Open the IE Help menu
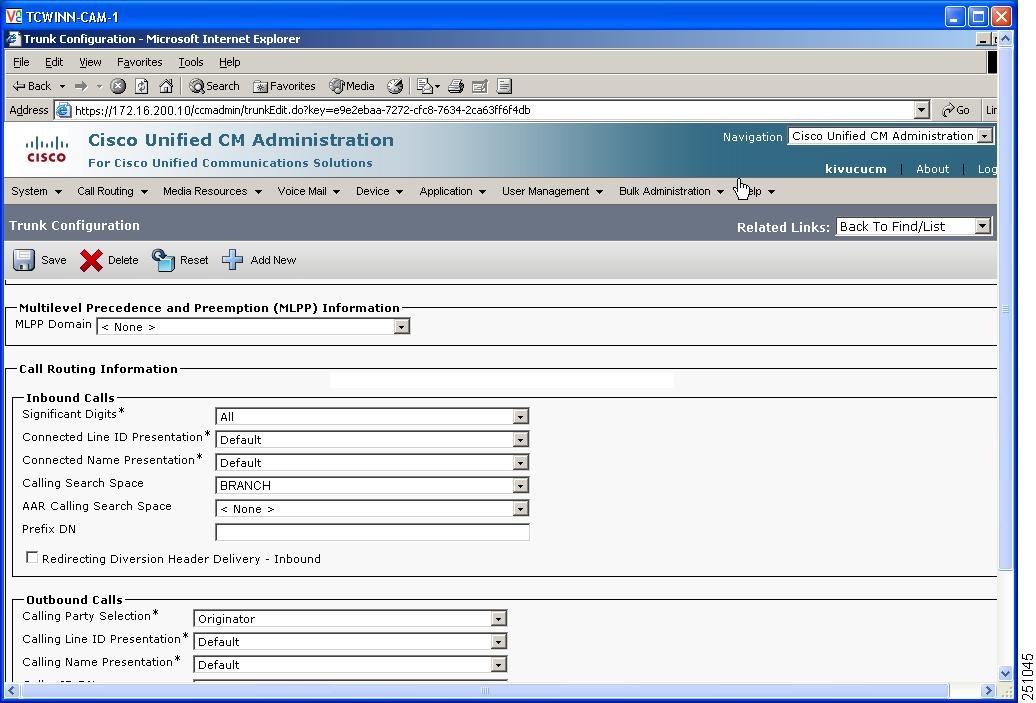The height and width of the screenshot is (703, 1036). [230, 62]
